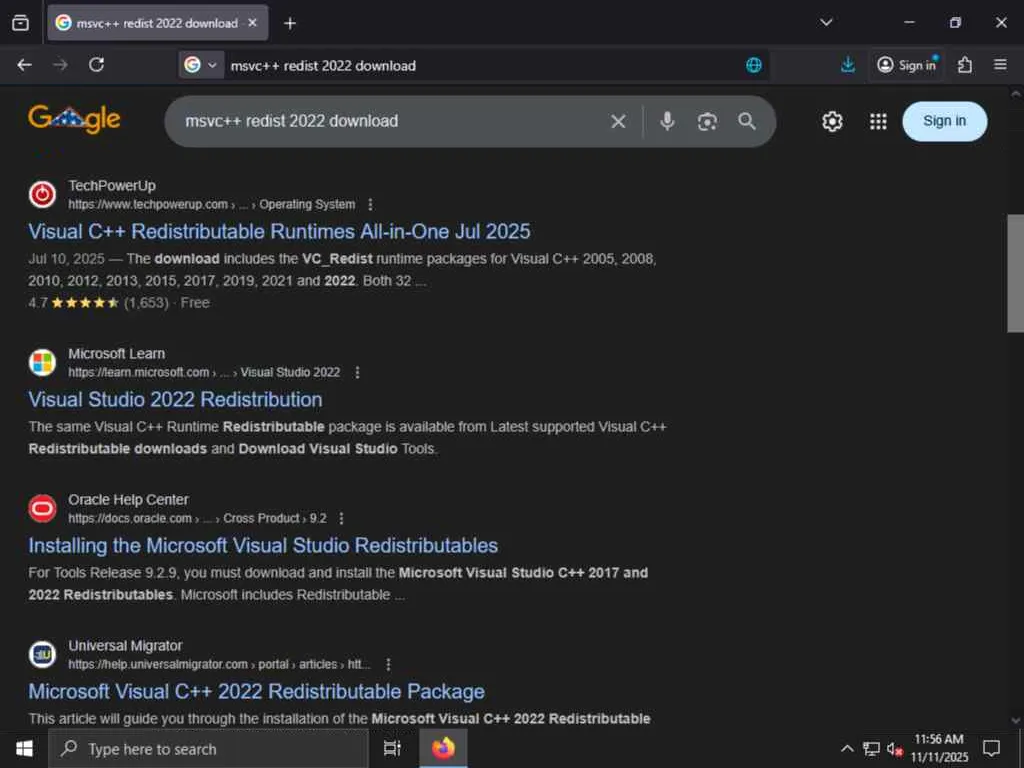Open Task View from taskbar
Screen dimensions: 1024x768
392,749
